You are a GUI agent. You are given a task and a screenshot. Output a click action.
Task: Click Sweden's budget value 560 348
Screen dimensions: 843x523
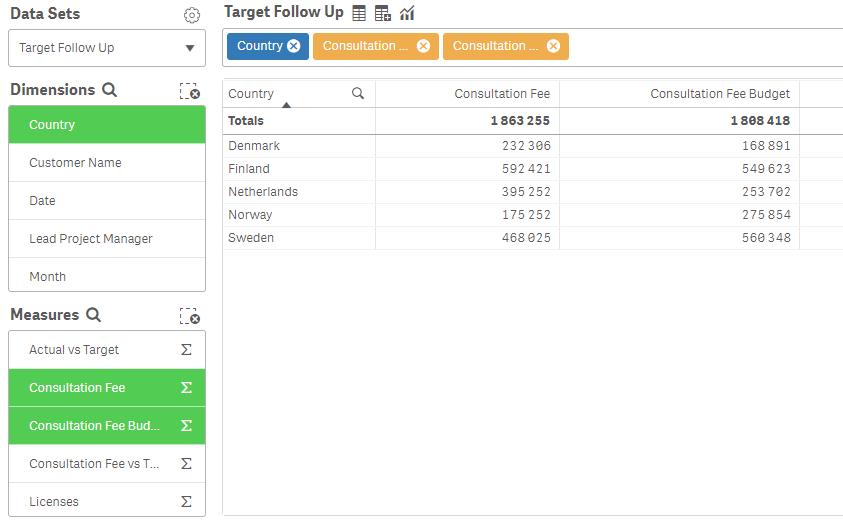click(766, 238)
